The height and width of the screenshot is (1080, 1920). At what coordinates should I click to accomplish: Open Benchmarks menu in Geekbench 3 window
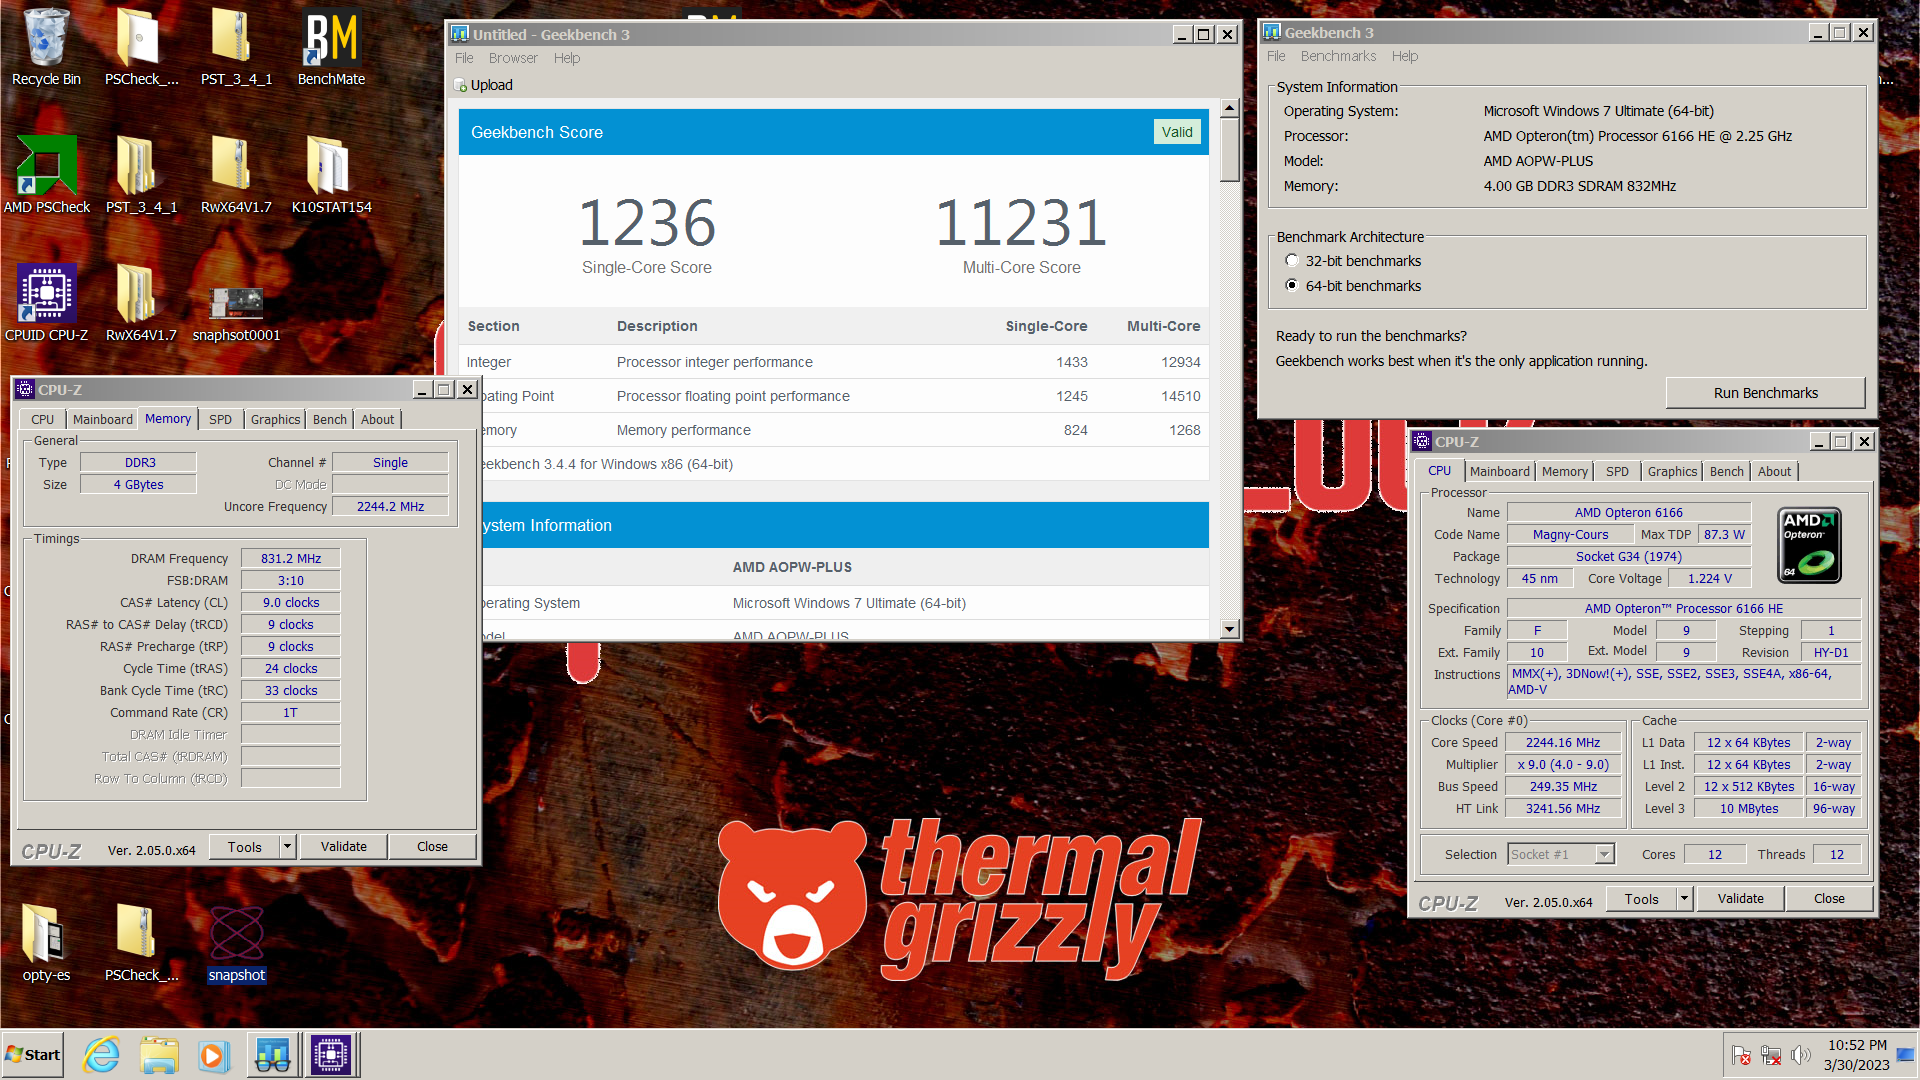[1338, 56]
